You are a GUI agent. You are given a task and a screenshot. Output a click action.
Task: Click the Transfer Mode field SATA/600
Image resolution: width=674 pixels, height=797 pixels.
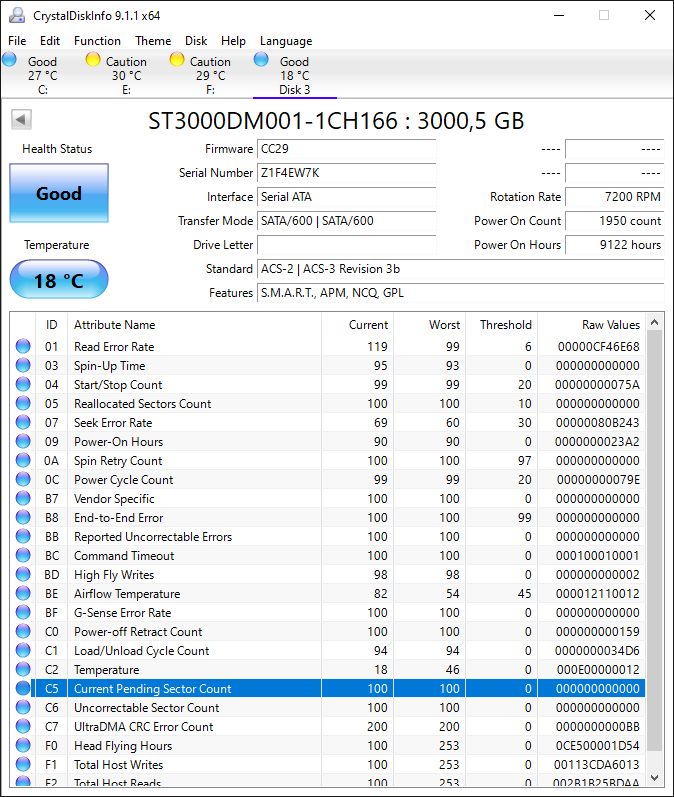click(x=347, y=221)
